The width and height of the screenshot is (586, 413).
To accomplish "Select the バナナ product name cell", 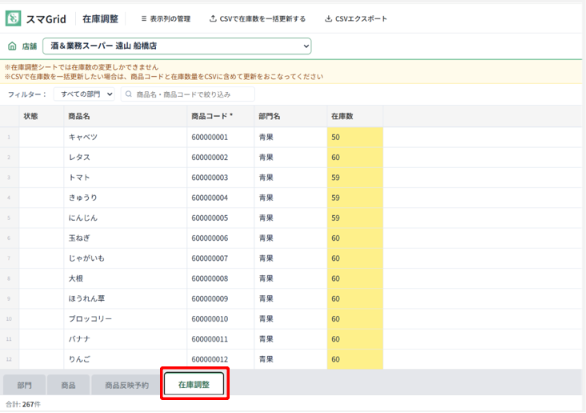I will pyautogui.click(x=125, y=339).
